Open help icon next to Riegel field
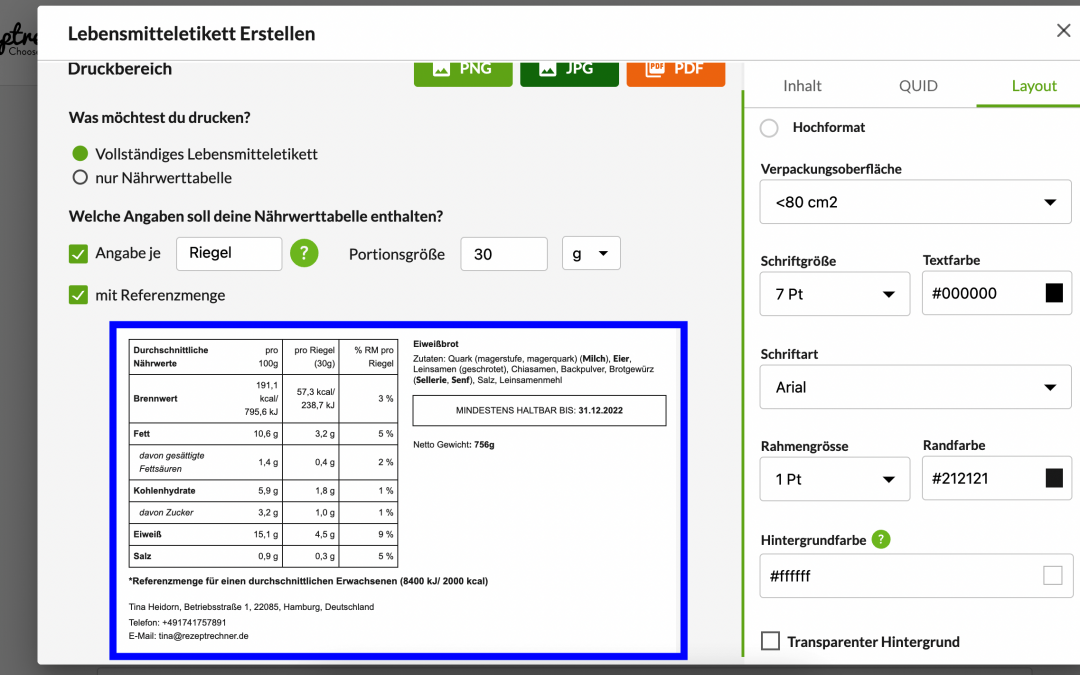The height and width of the screenshot is (675, 1080). [x=304, y=253]
